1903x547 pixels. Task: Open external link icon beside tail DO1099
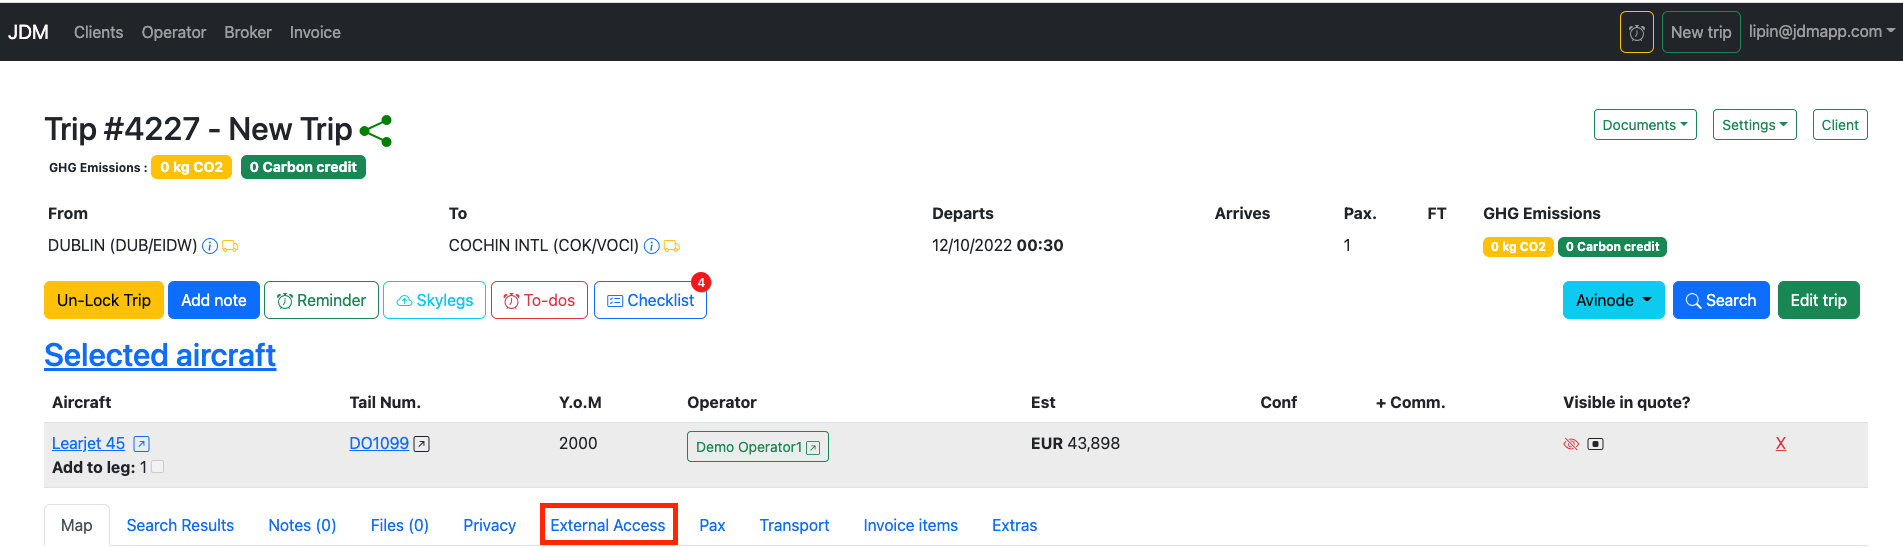[x=422, y=444]
